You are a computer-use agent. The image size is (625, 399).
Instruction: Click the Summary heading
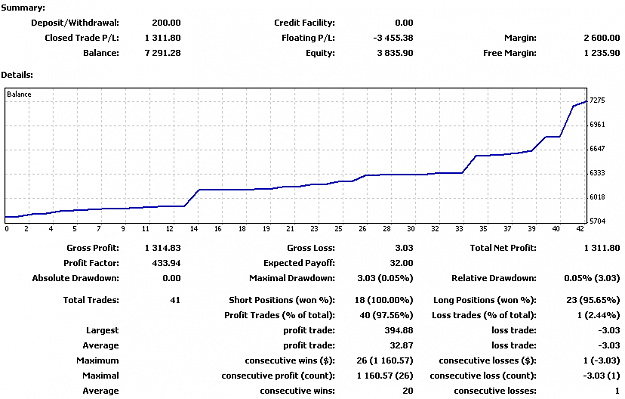point(23,8)
